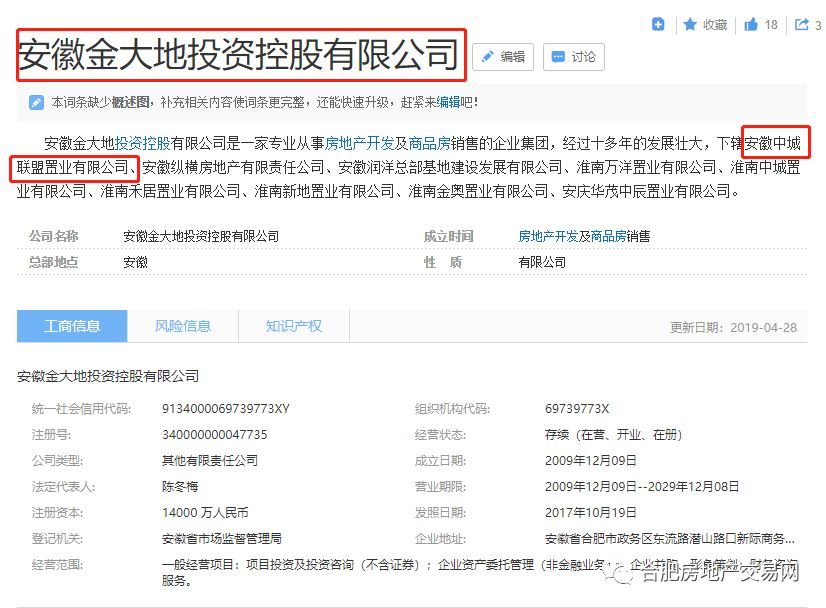Image resolution: width=826 pixels, height=608 pixels.
Task: Select the update date 2019-04-28
Action: point(763,328)
